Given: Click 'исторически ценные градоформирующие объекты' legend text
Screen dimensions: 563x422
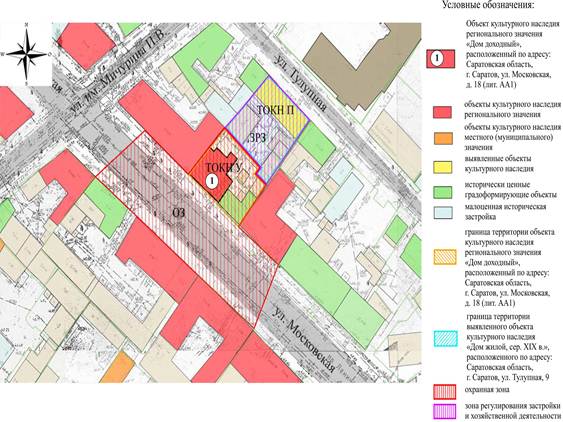Looking at the screenshot, I should pos(511,190).
